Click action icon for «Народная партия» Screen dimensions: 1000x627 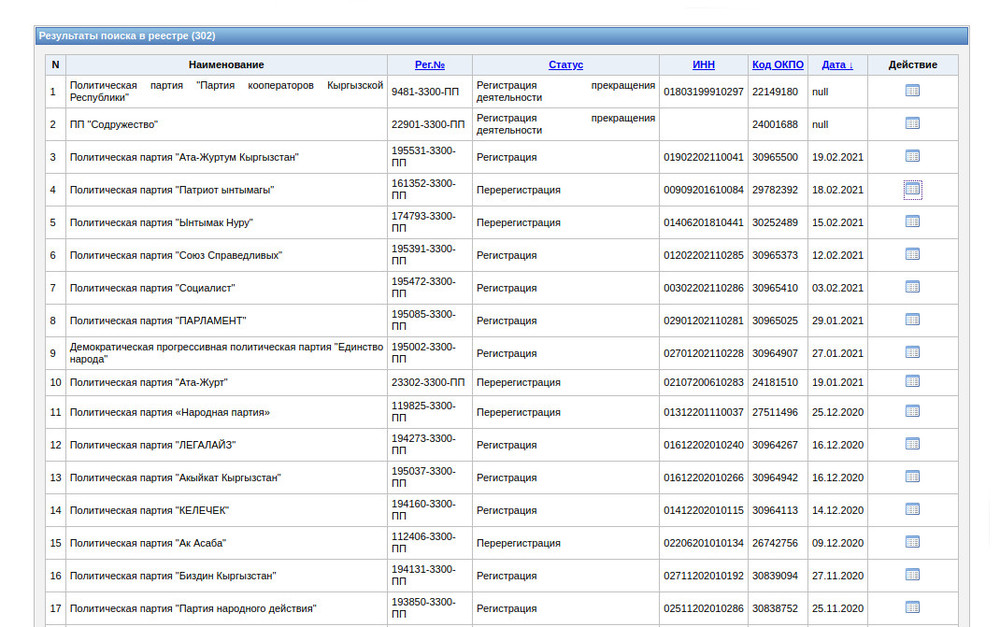point(913,411)
